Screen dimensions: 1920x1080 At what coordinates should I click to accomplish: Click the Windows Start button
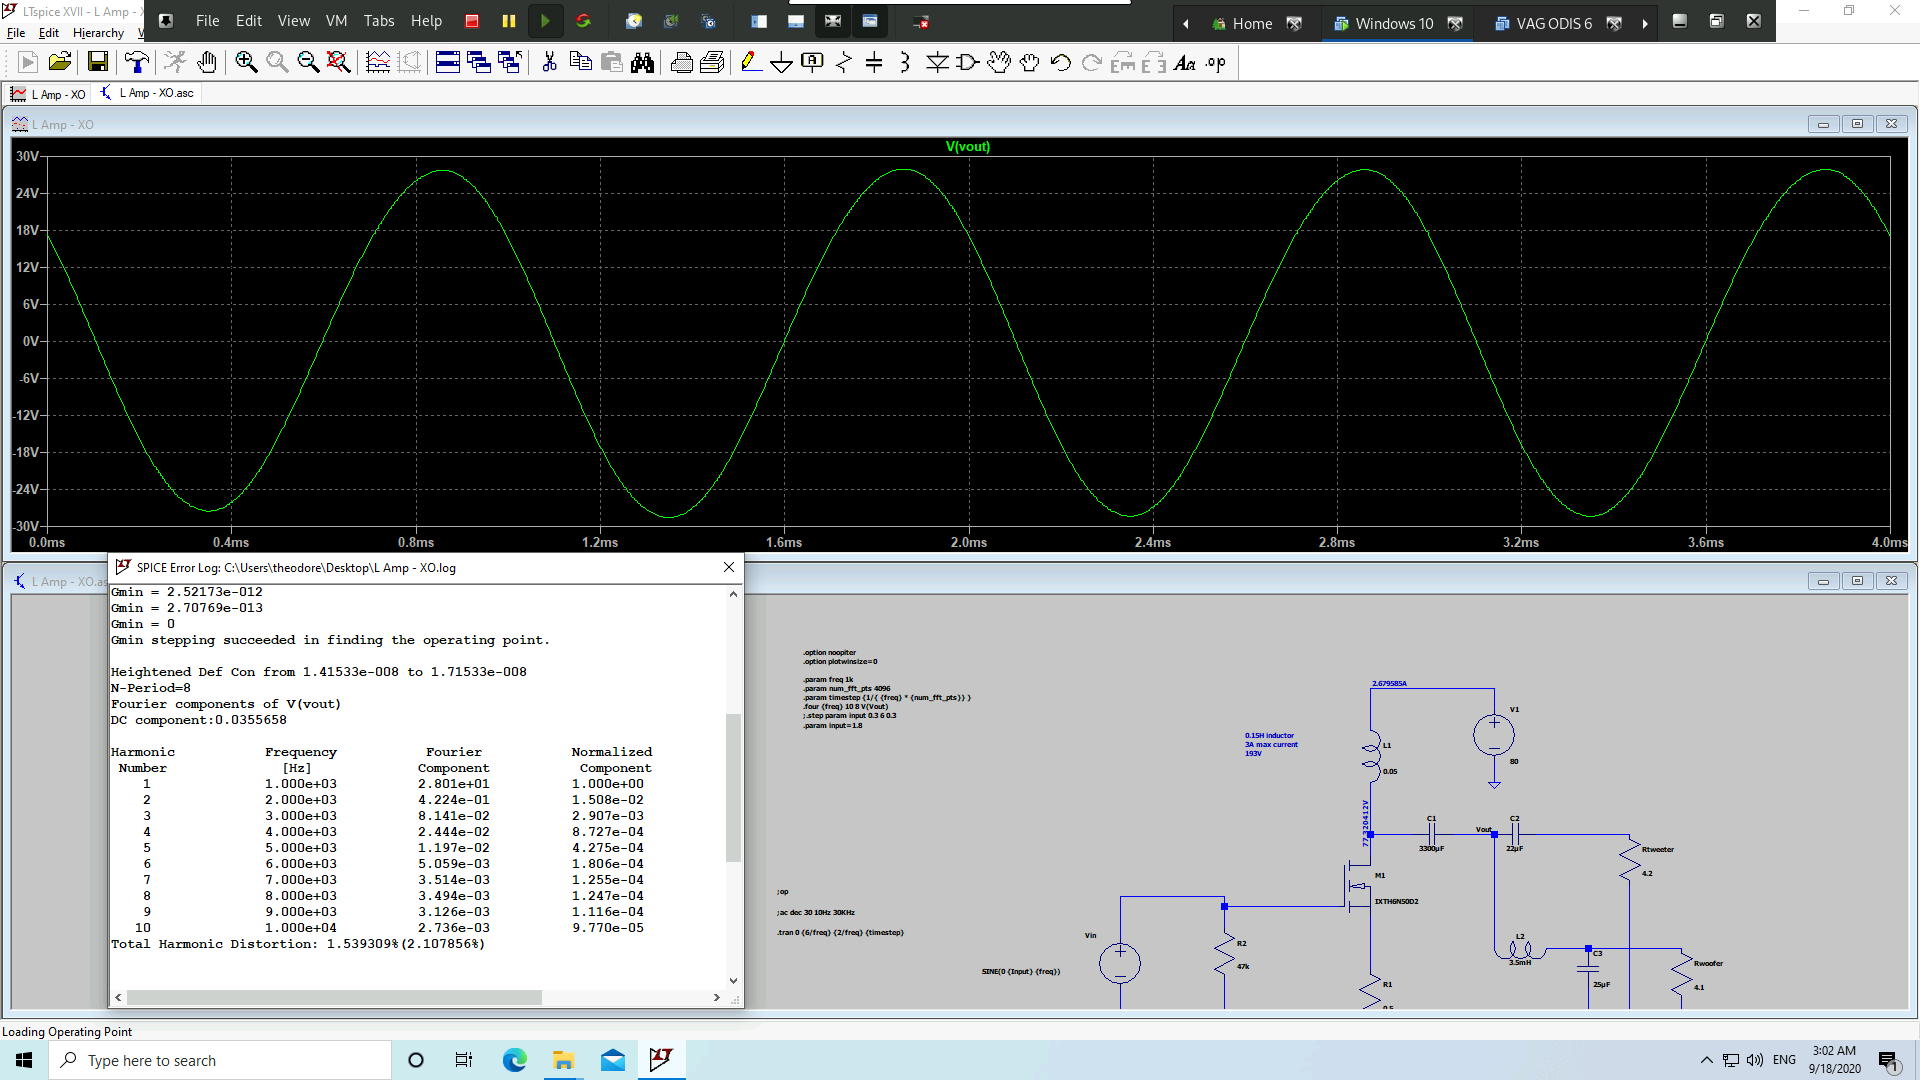click(x=24, y=1060)
